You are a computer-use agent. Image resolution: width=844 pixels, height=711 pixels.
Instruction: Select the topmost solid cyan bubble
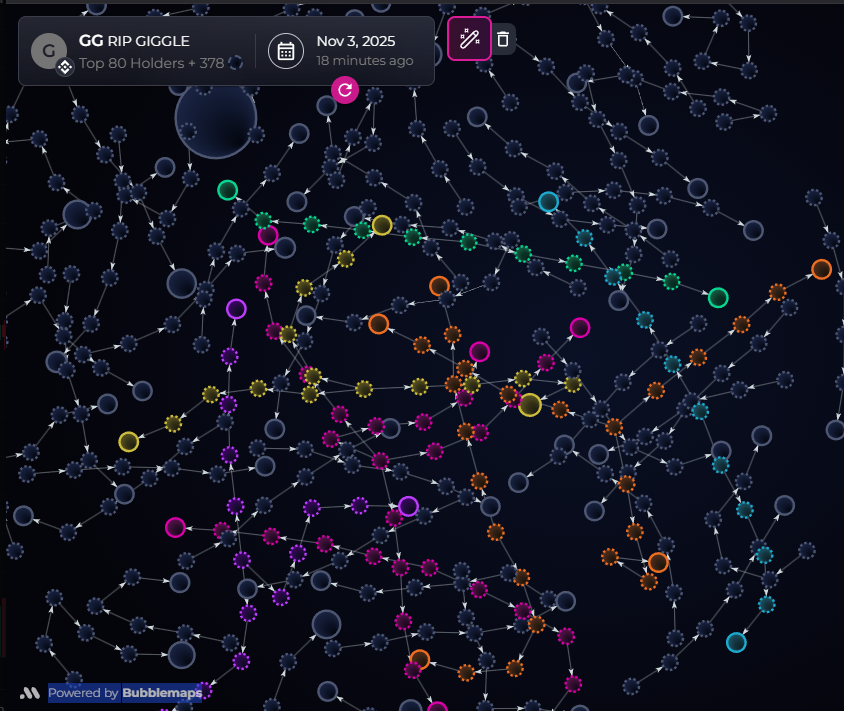point(548,202)
